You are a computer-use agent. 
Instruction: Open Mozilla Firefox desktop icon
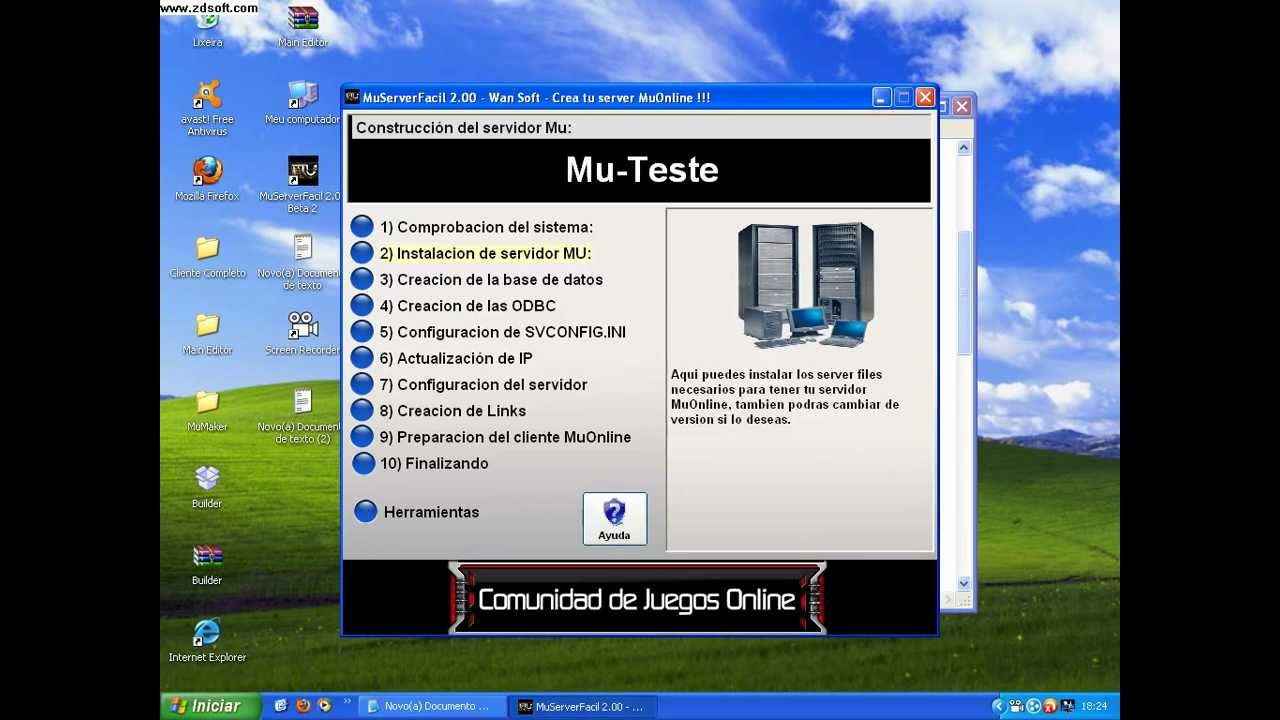pyautogui.click(x=207, y=179)
